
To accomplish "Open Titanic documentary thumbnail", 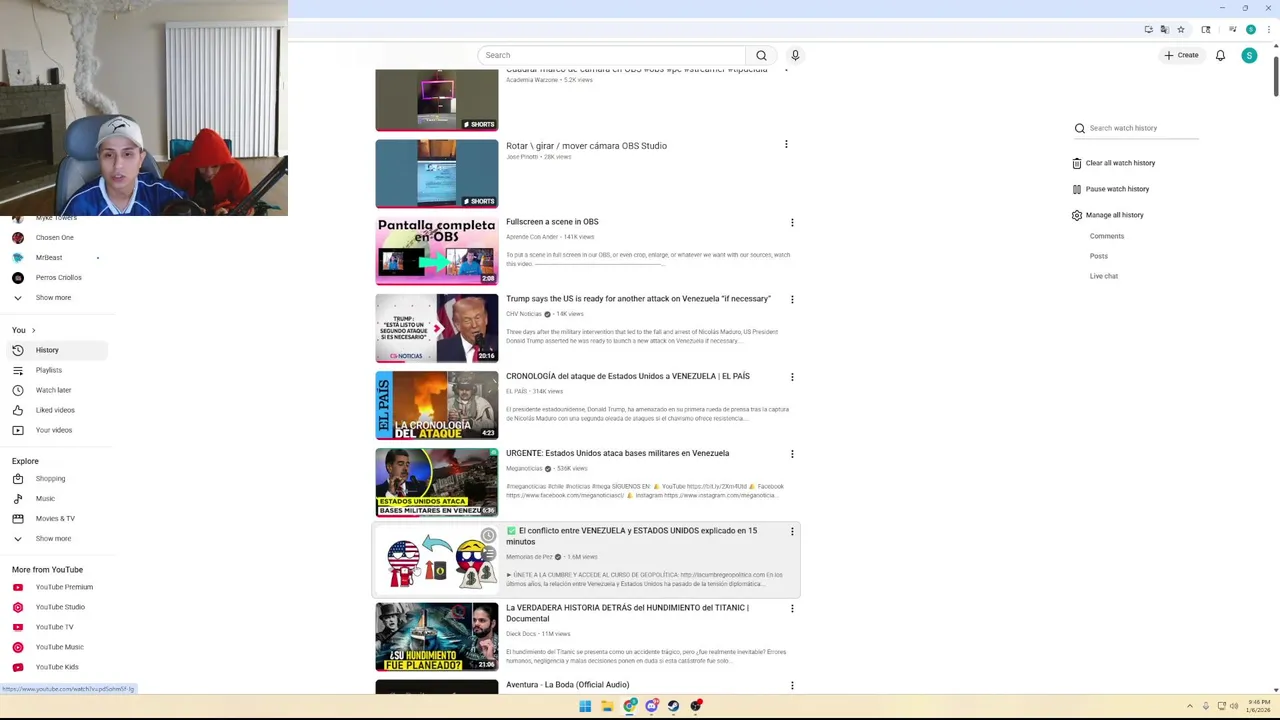I will click(x=437, y=637).
